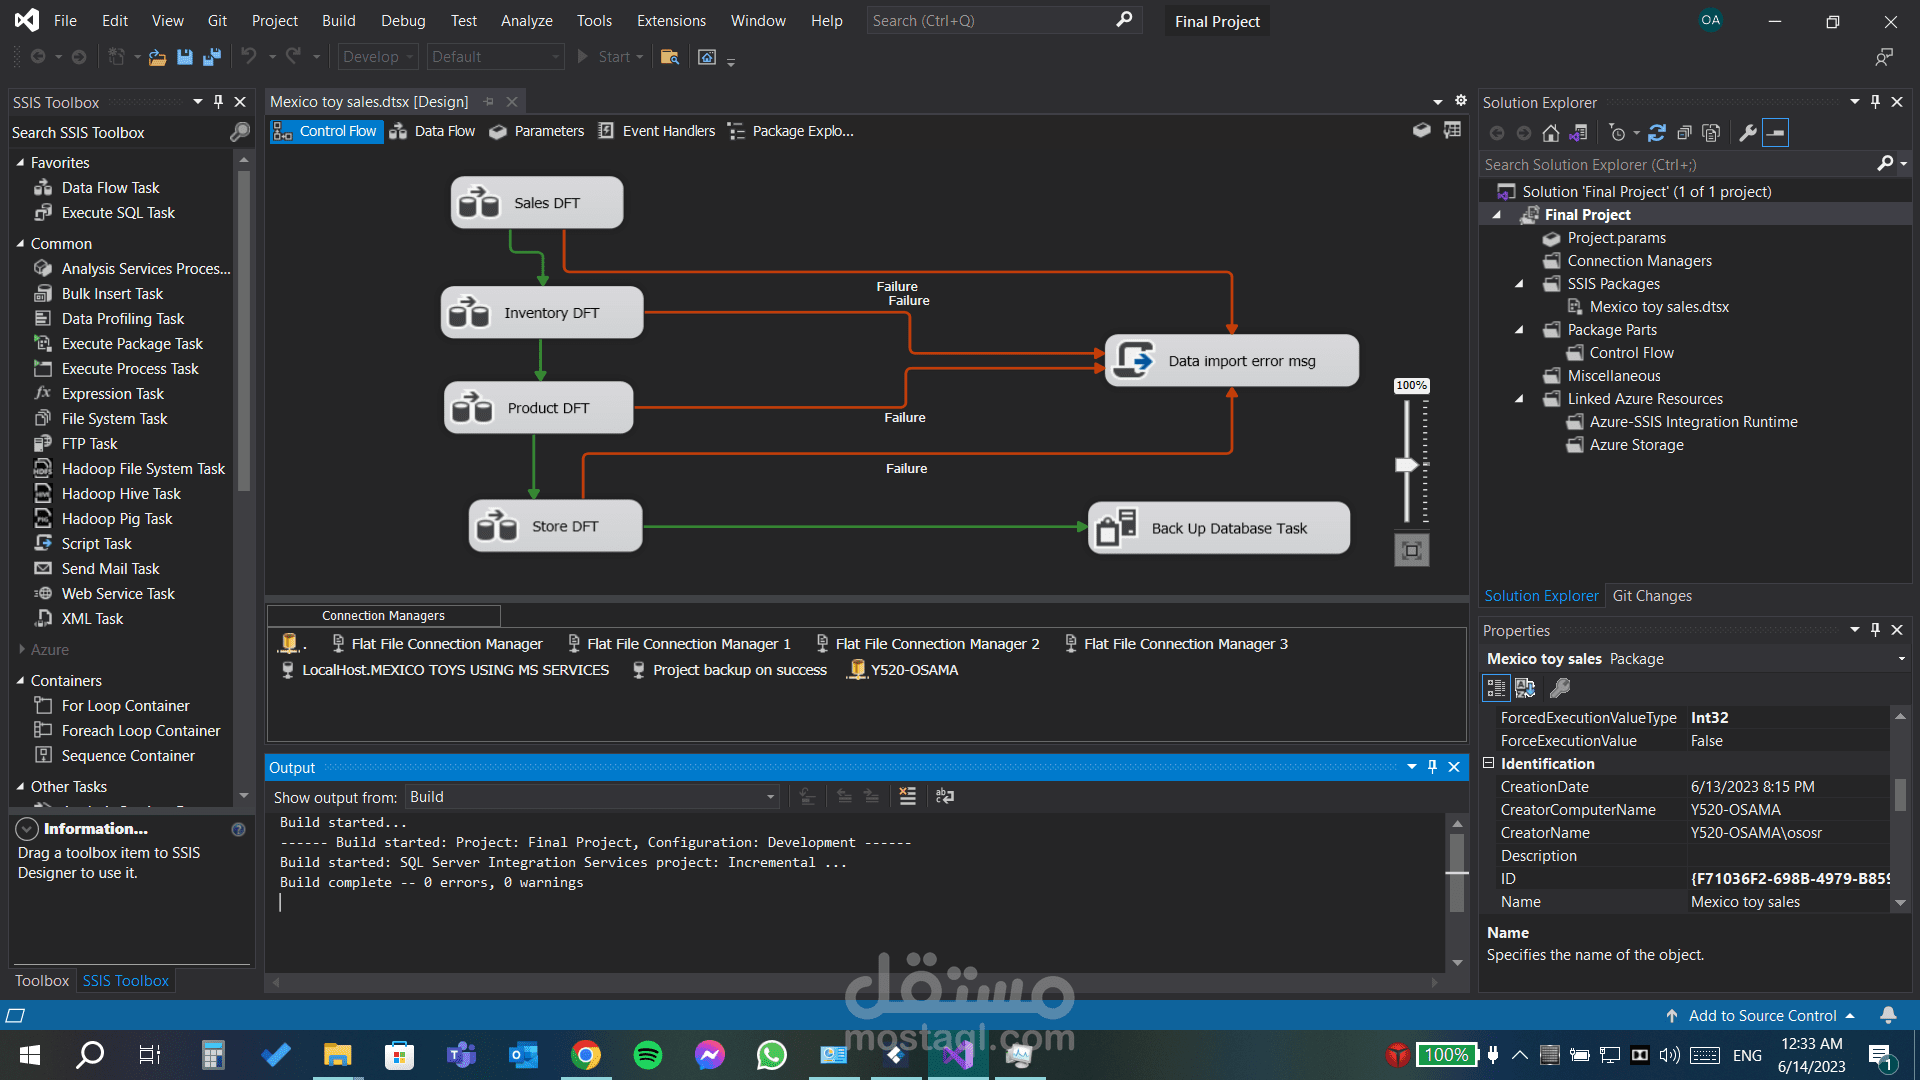Open the Property Pages icon in Properties
This screenshot has width=1920, height=1080.
(1559, 688)
